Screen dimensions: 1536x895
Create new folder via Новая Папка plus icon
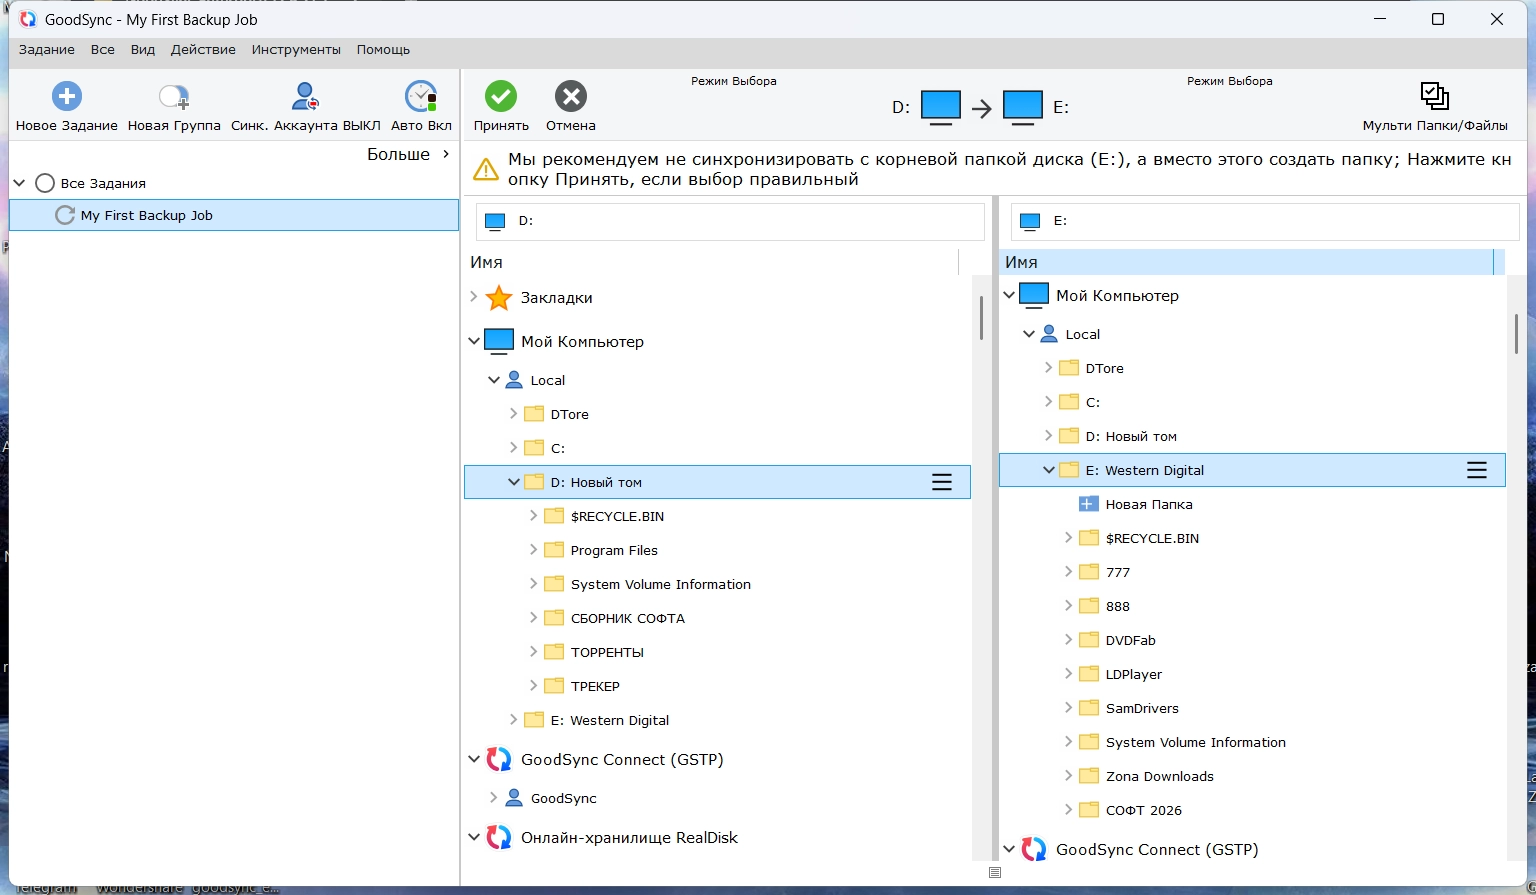[x=1089, y=505]
